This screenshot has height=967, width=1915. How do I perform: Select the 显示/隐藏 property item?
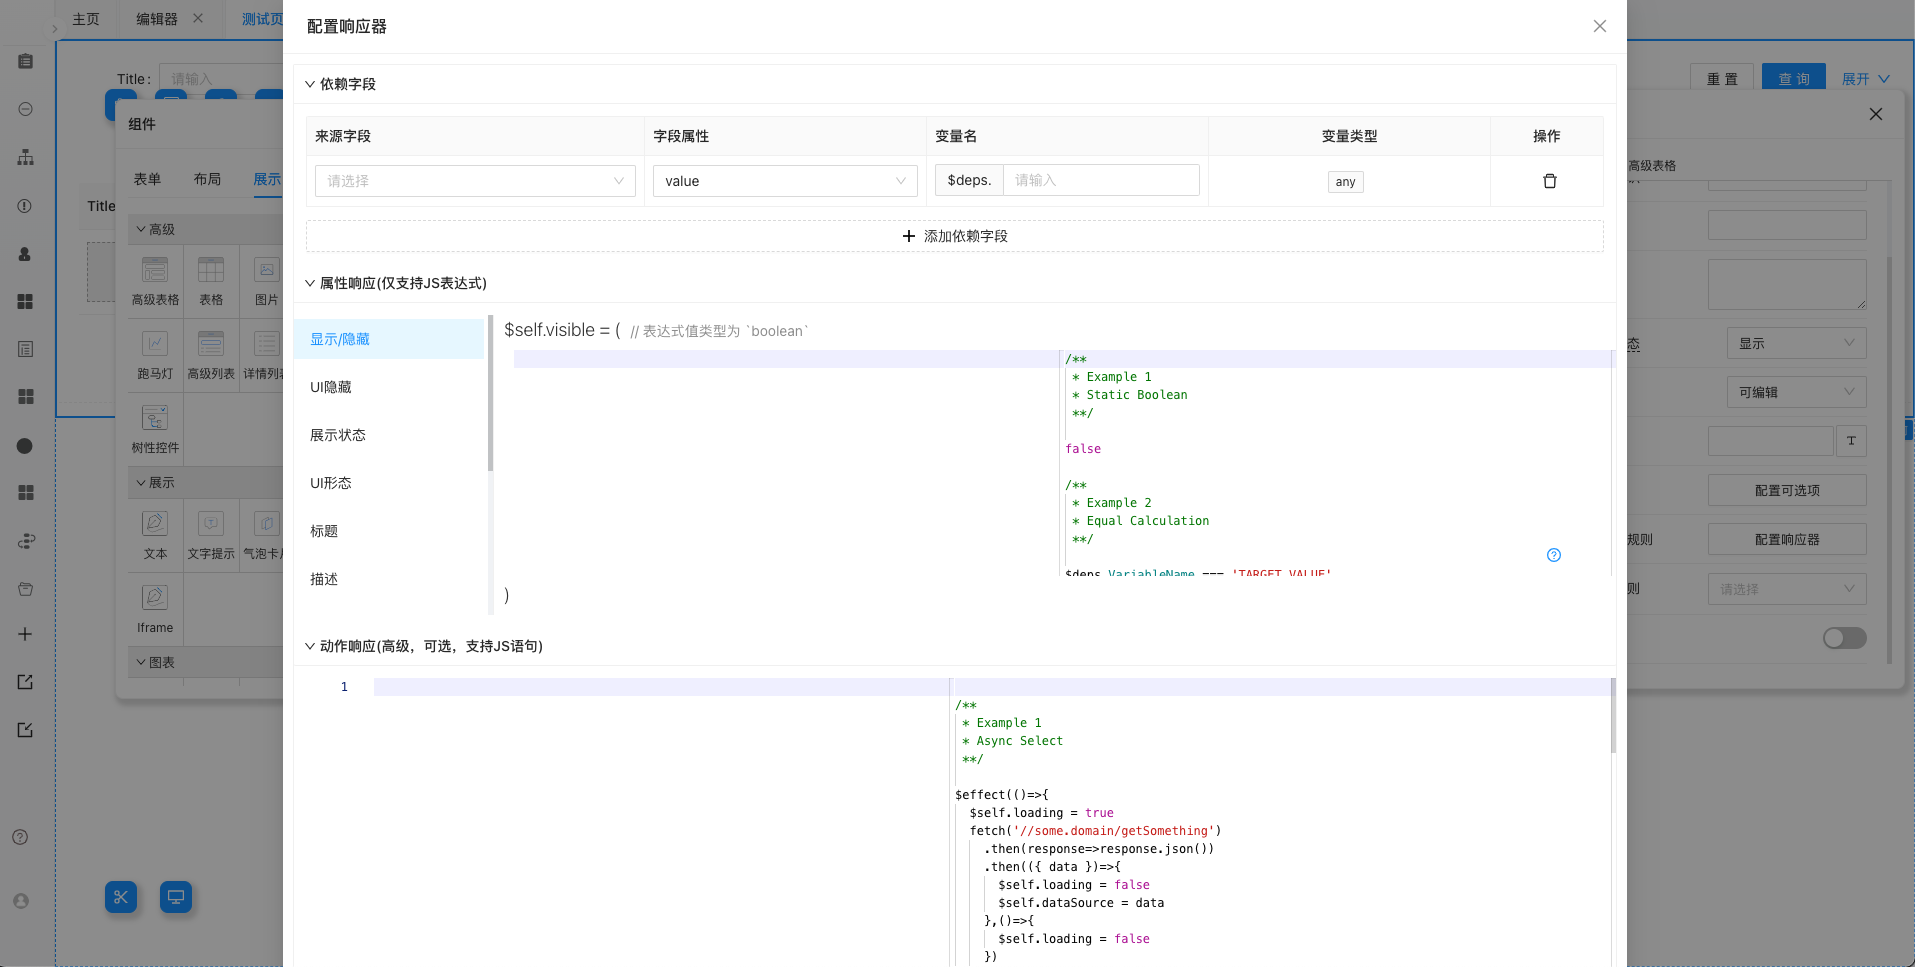pyautogui.click(x=389, y=339)
